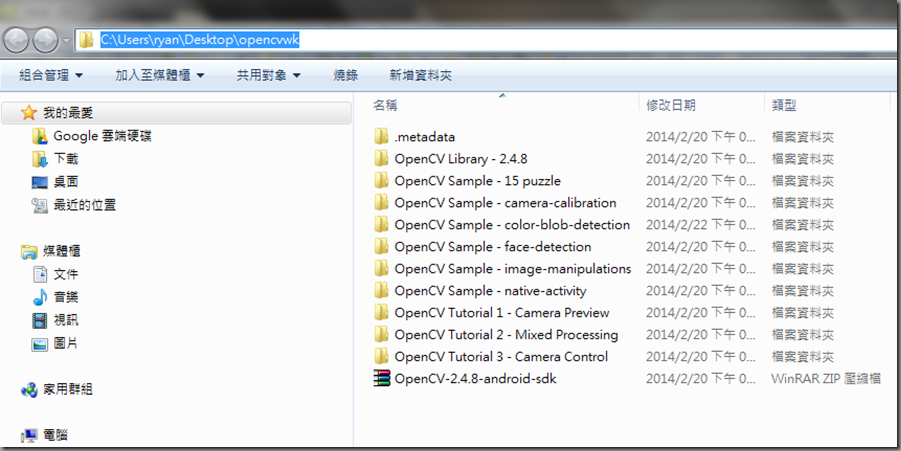Select the .metadata folder

[x=425, y=137]
